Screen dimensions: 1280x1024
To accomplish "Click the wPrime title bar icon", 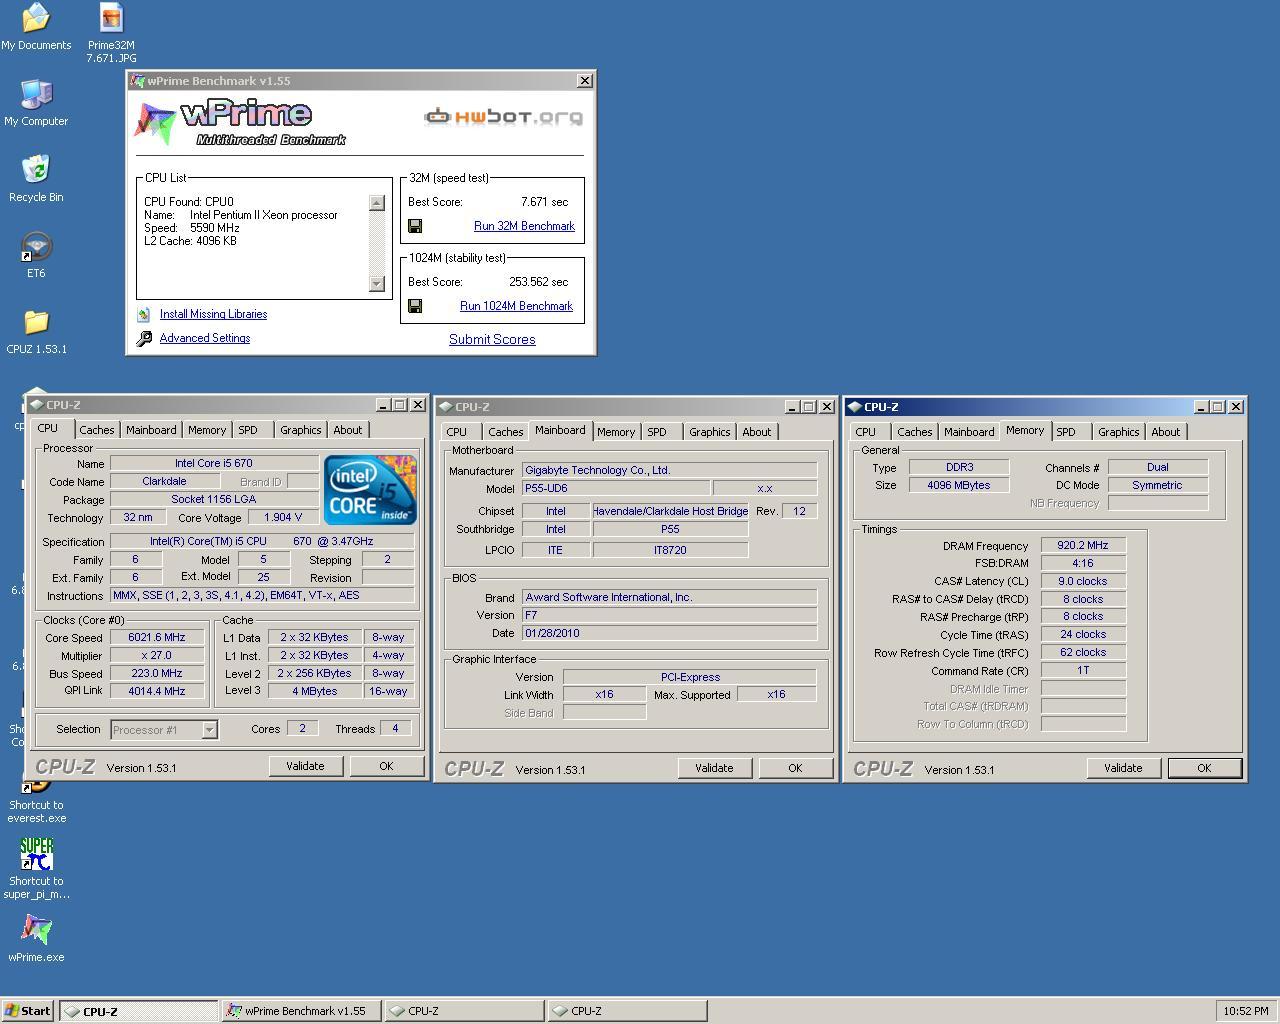I will tap(138, 81).
